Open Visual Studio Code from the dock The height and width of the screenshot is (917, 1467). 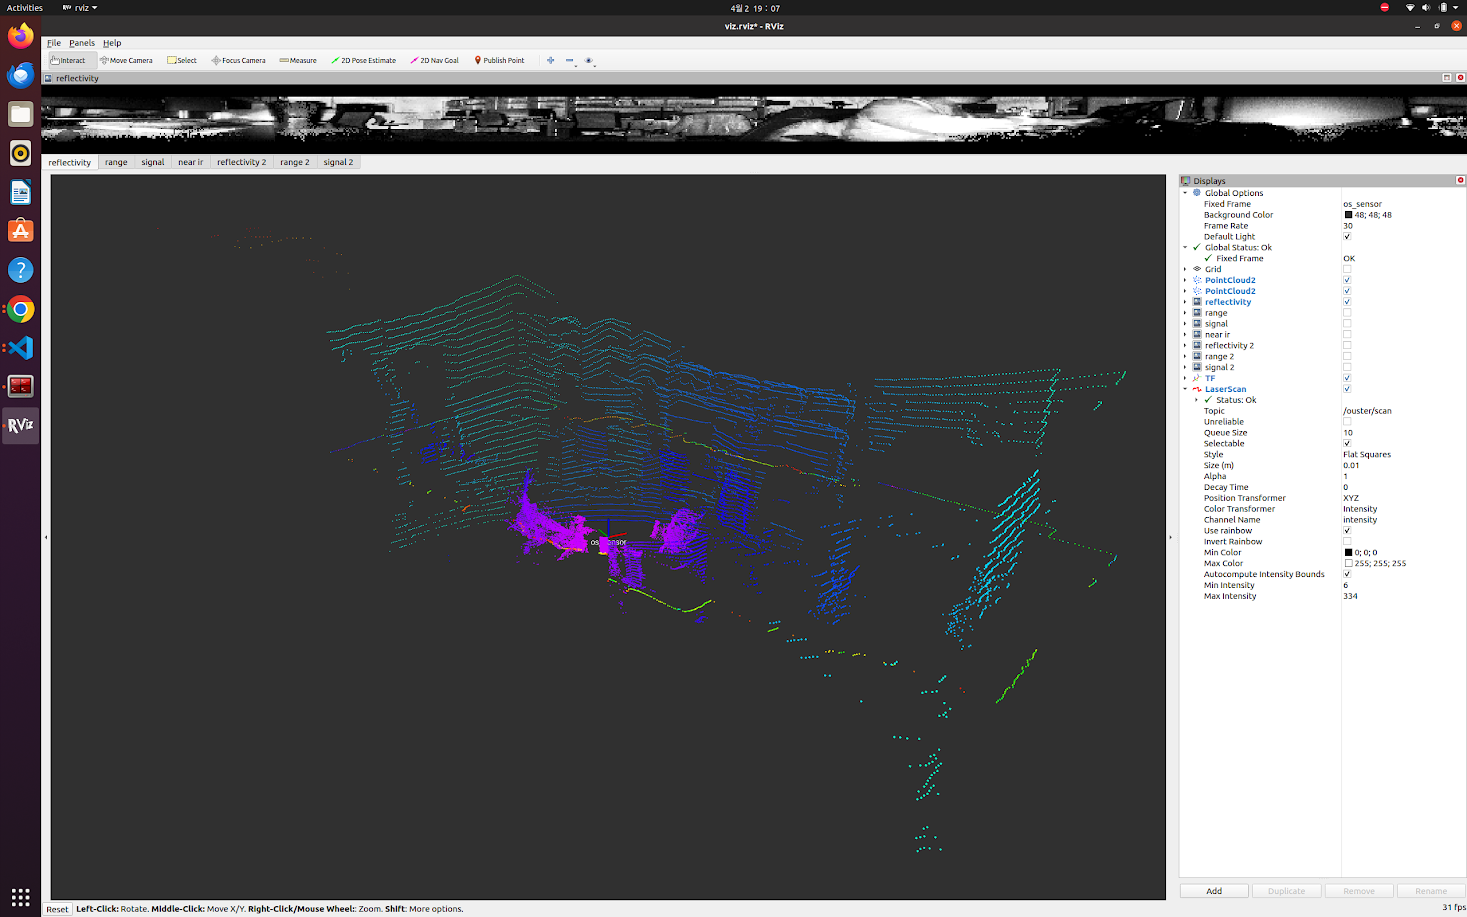20,348
